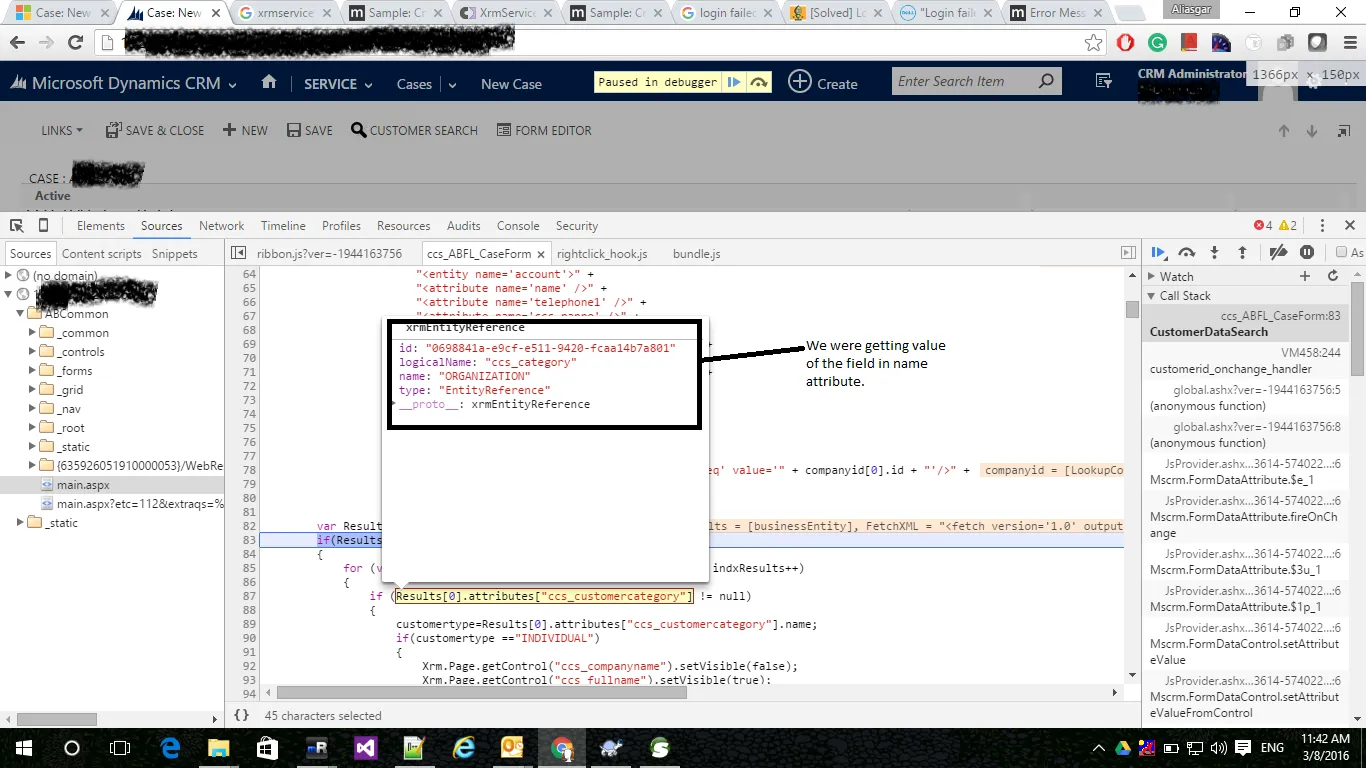Refresh watch expressions
The height and width of the screenshot is (768, 1366).
pyautogui.click(x=1333, y=276)
